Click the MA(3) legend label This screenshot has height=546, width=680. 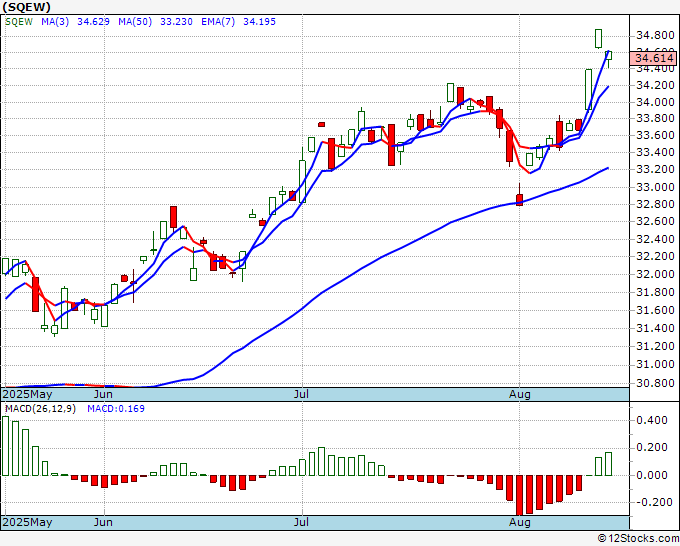click(x=55, y=22)
